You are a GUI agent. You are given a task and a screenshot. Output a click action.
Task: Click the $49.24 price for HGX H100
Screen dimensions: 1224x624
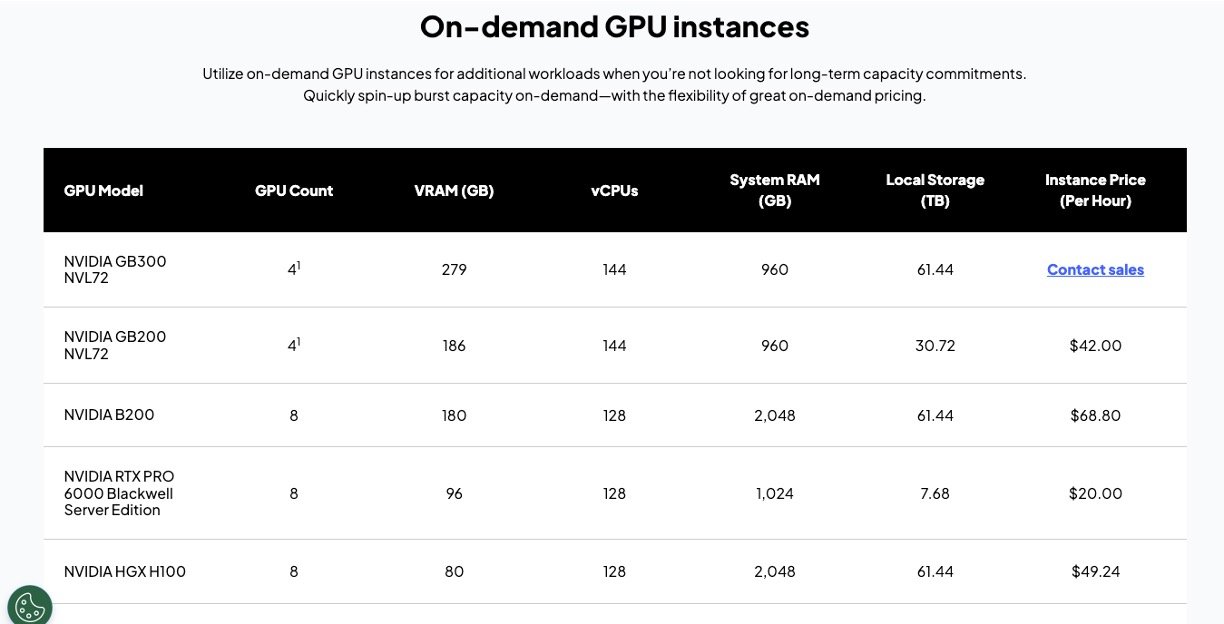point(1095,572)
